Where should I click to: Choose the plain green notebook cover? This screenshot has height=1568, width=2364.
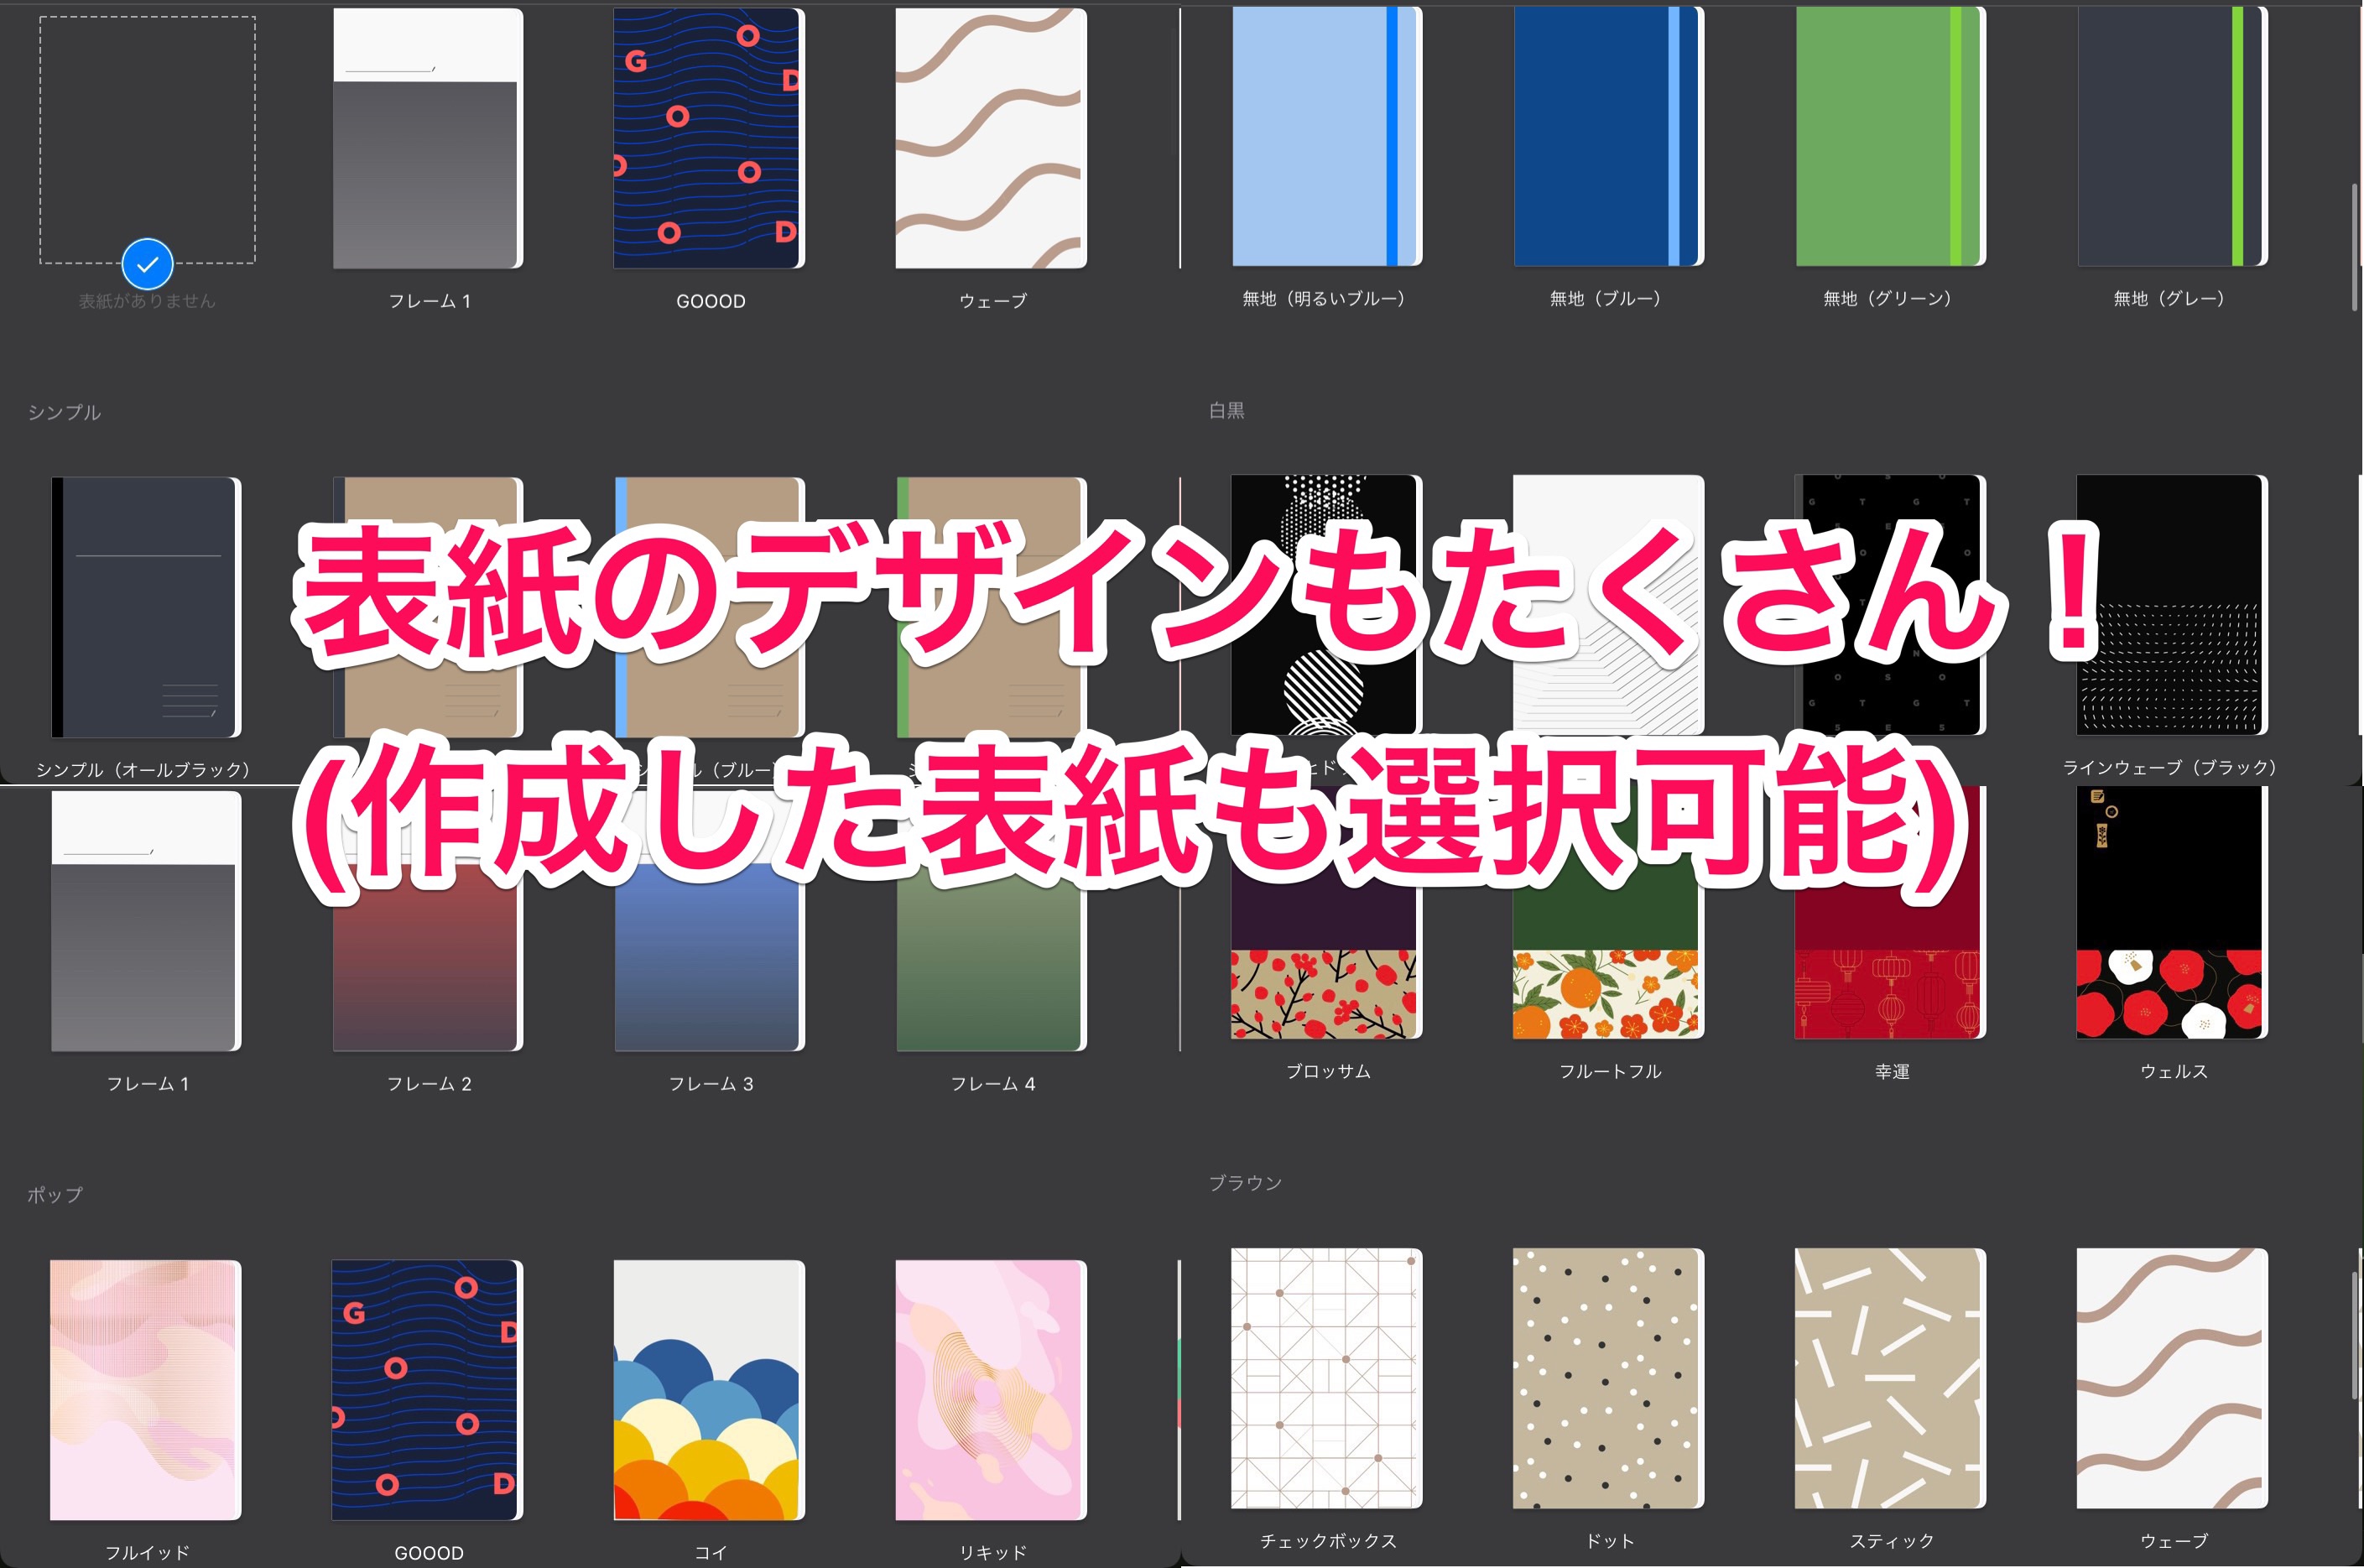tap(1889, 137)
